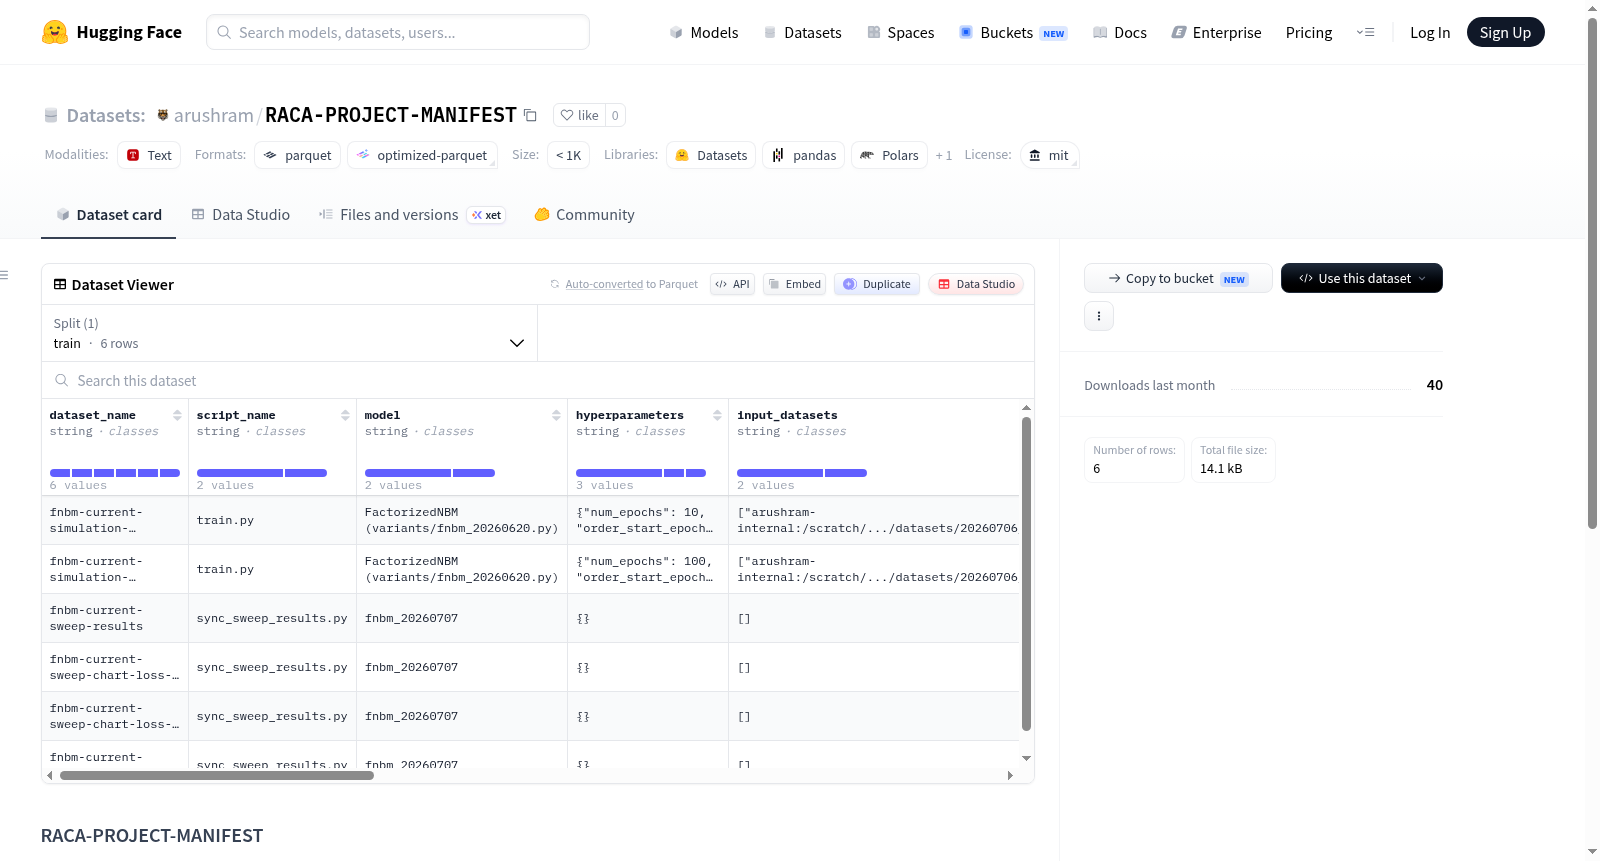Click the input_datasets column header
Screen dimensions: 1600x861
pyautogui.click(x=787, y=415)
